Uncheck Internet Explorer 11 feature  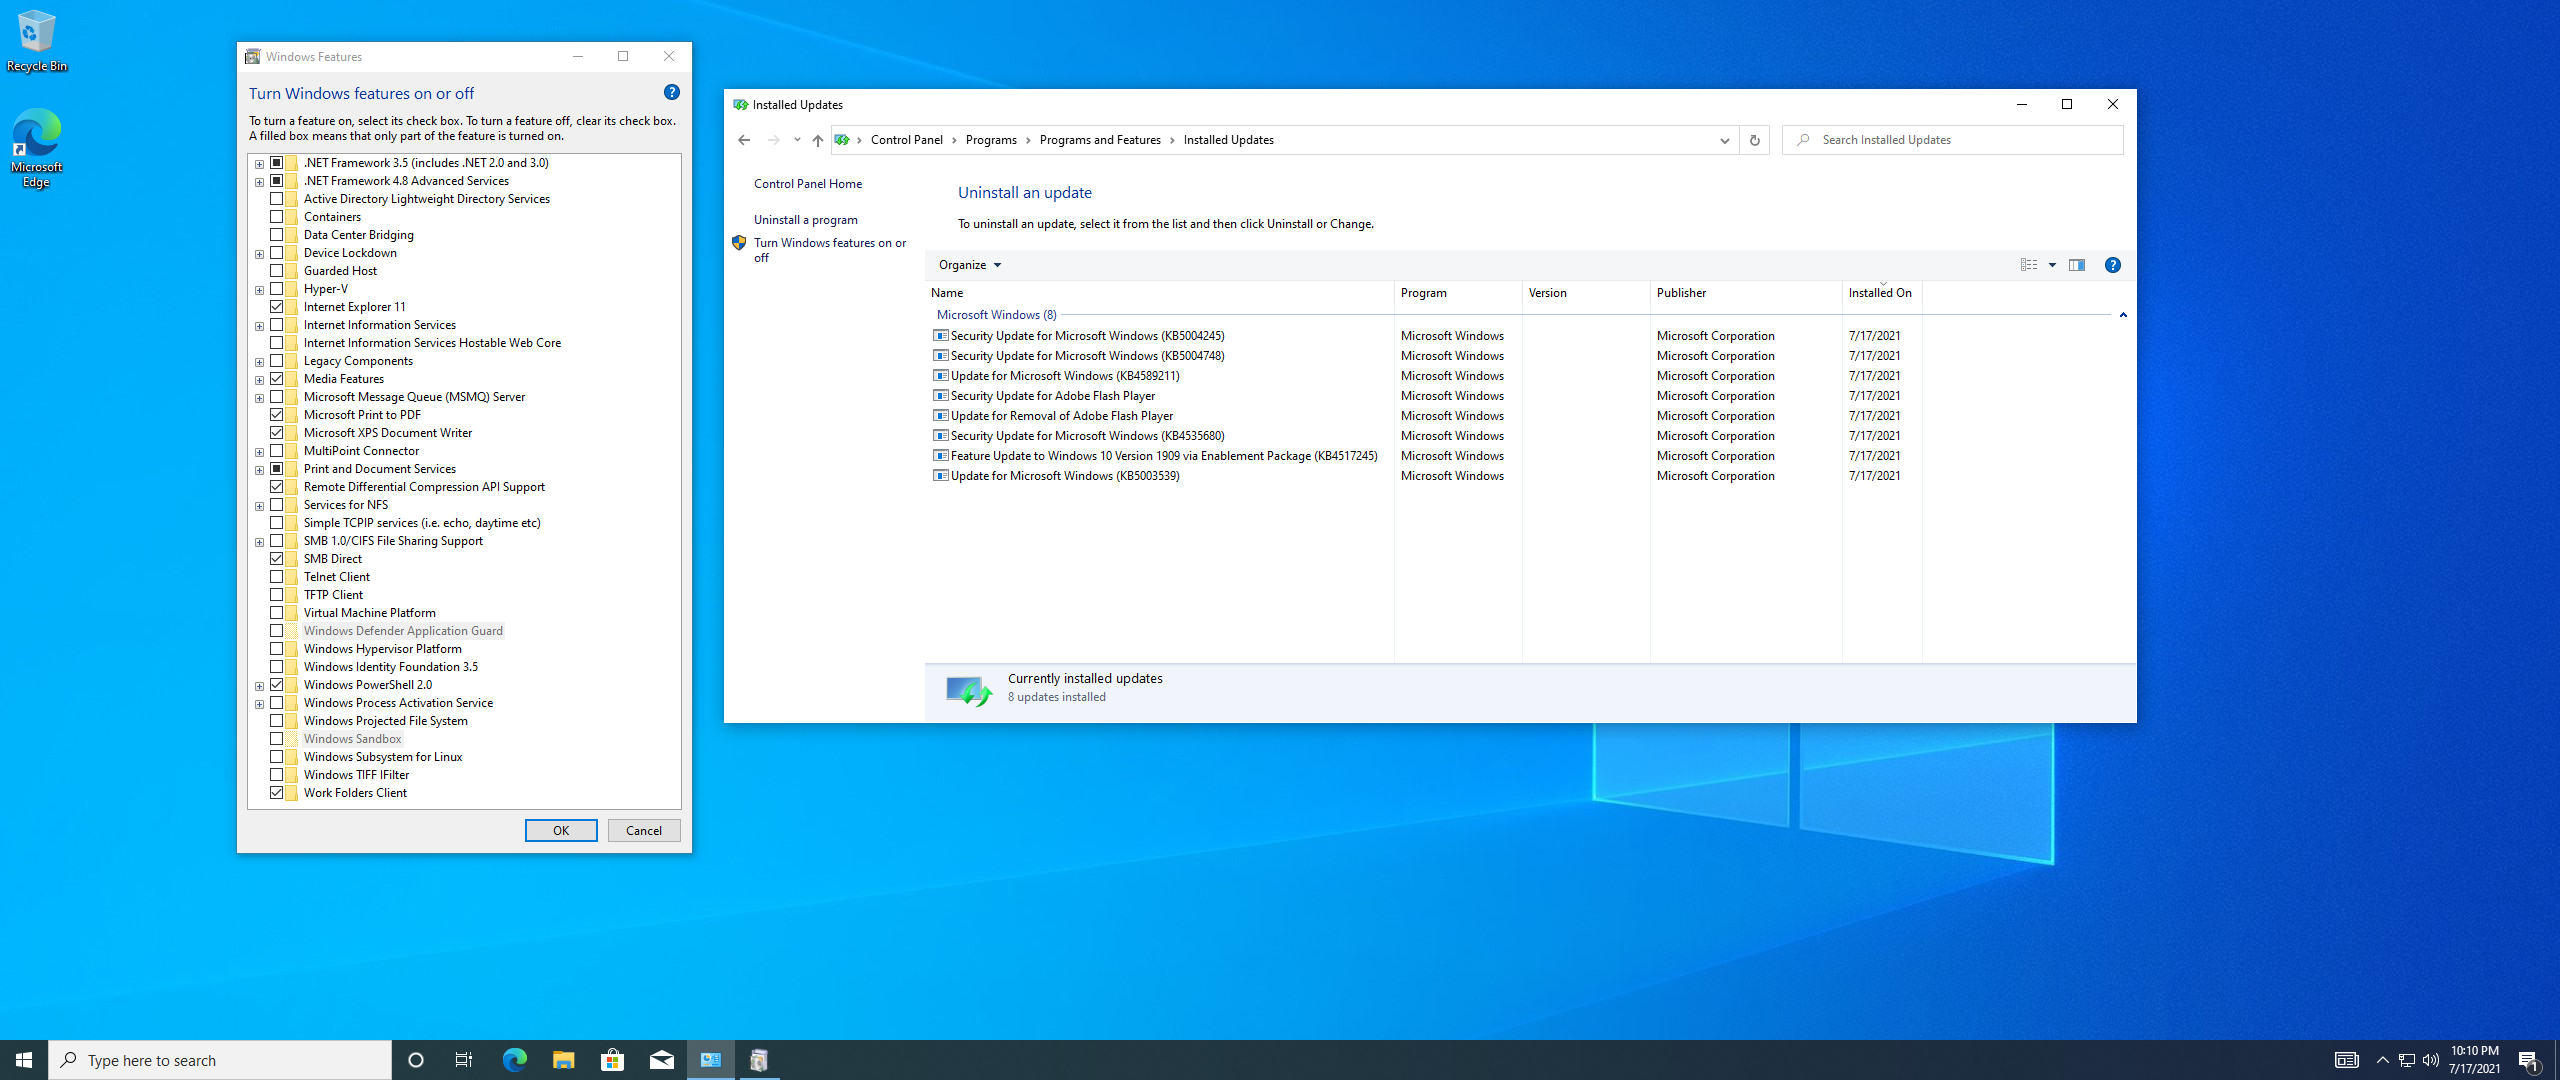pyautogui.click(x=277, y=307)
